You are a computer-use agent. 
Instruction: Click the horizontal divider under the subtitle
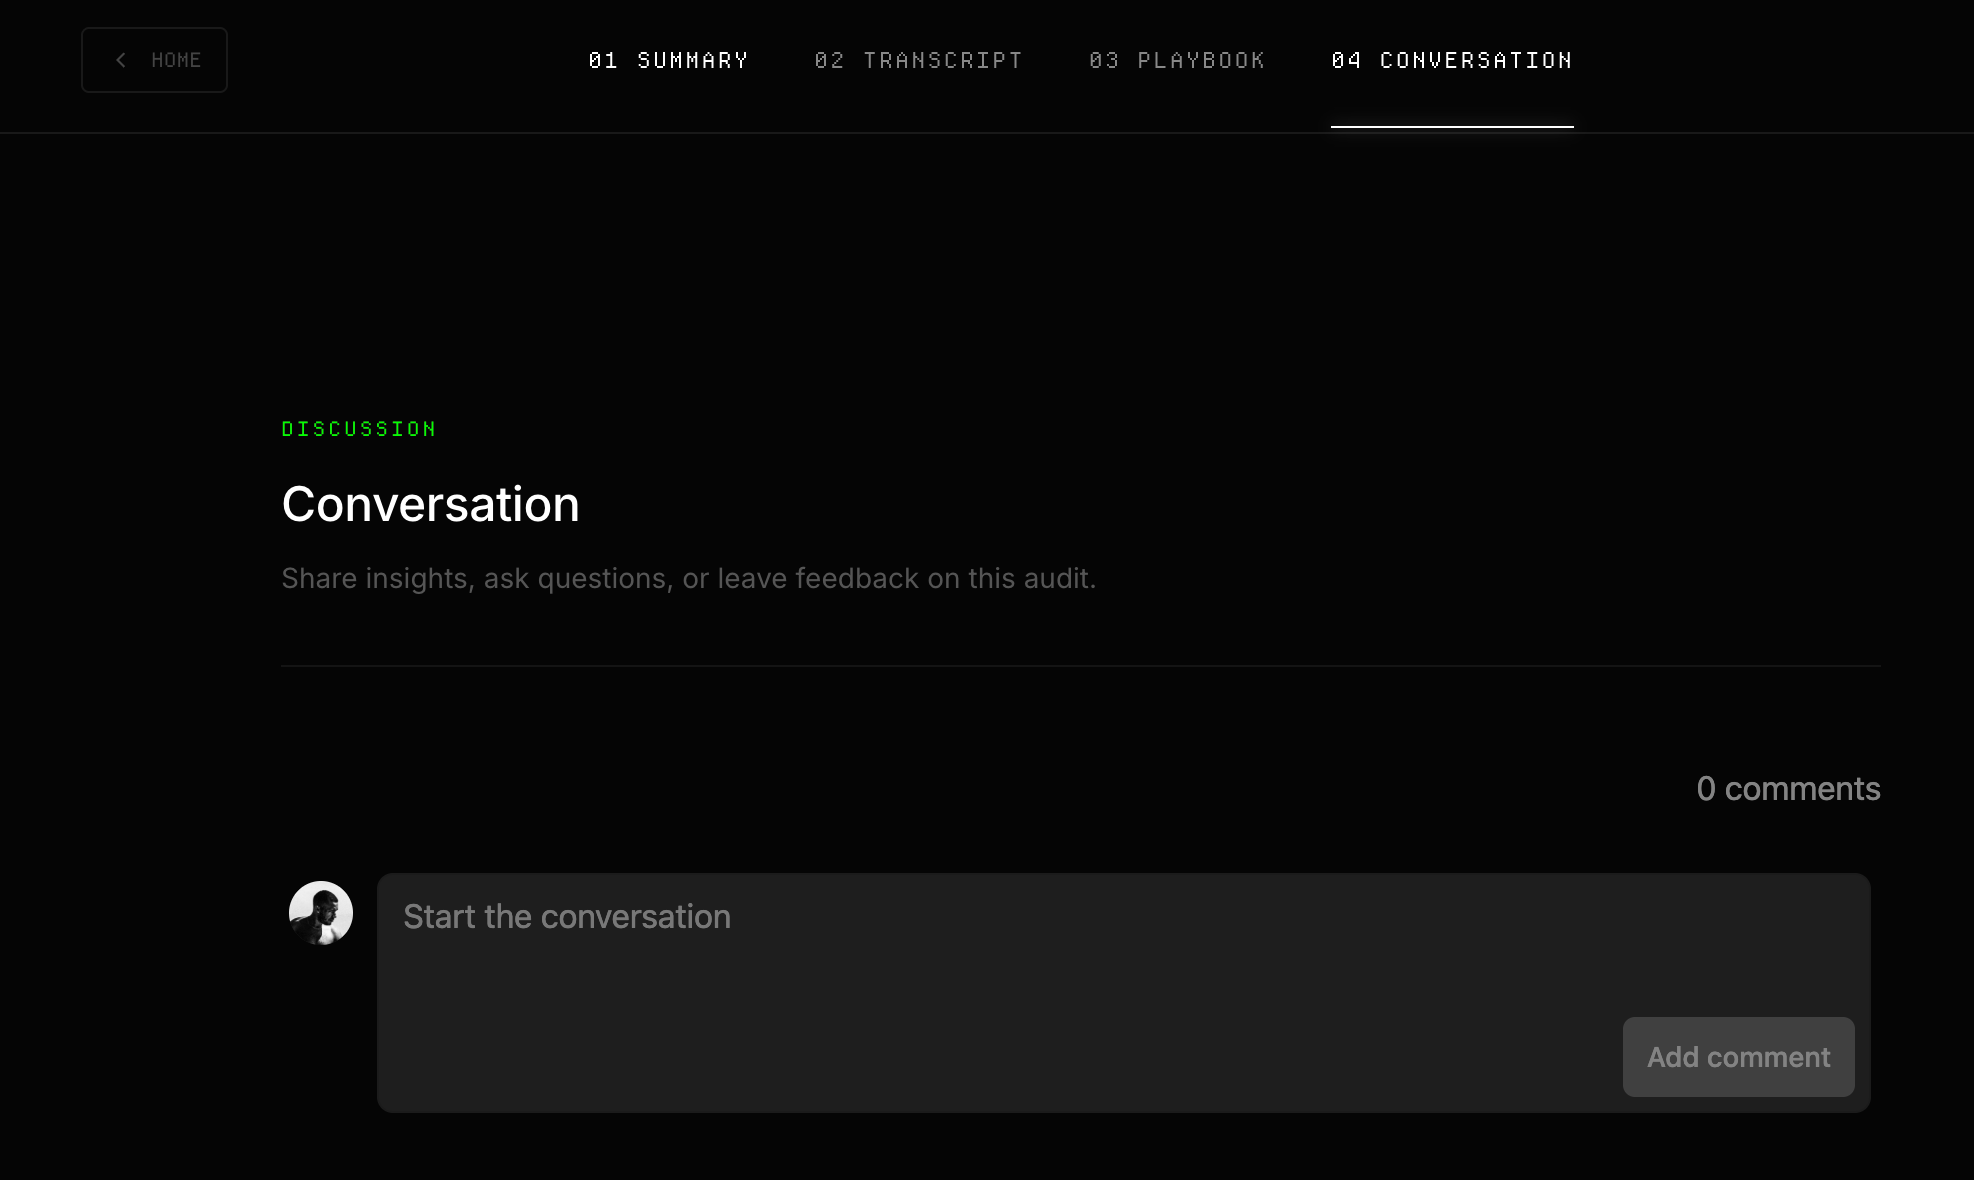pyautogui.click(x=1080, y=666)
